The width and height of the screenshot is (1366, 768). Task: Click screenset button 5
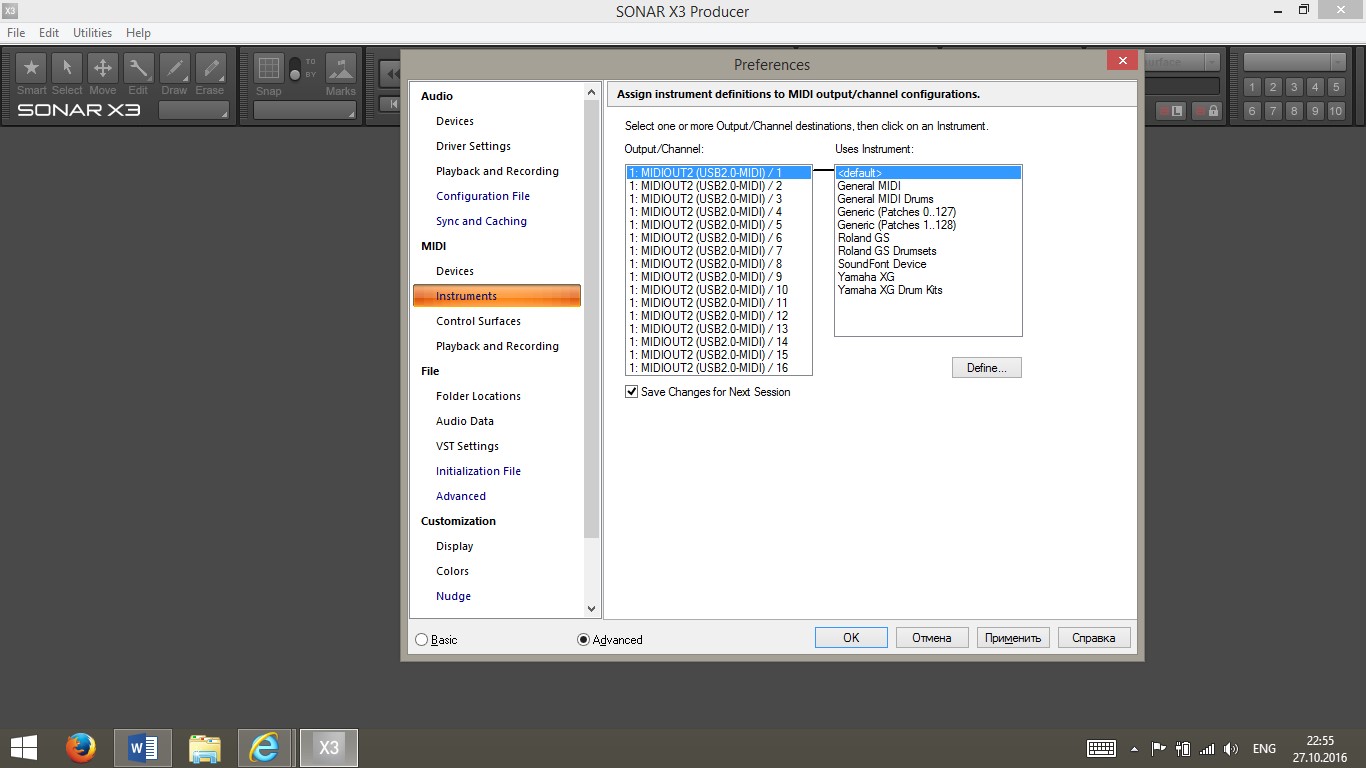point(1336,87)
